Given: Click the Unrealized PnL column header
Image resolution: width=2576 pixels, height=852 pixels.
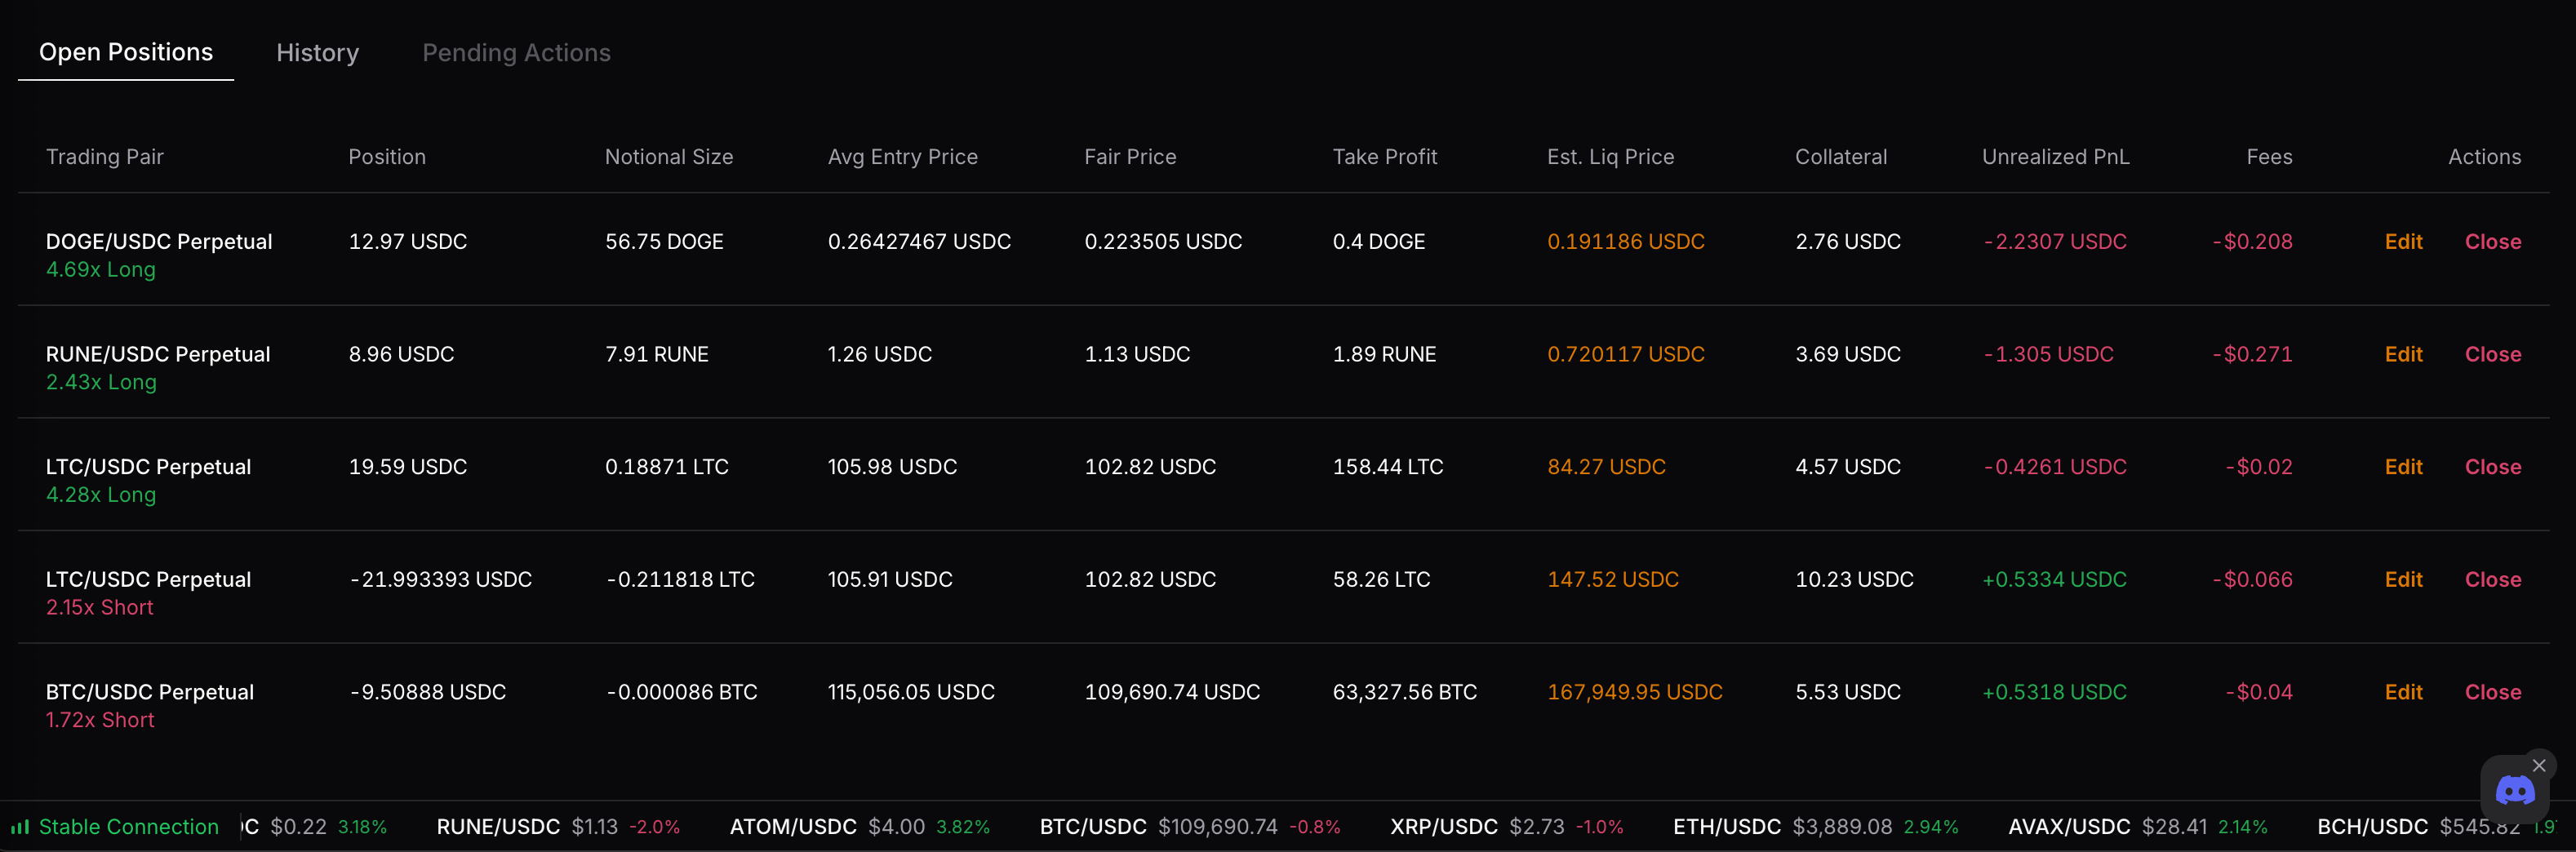Looking at the screenshot, I should tap(2055, 157).
